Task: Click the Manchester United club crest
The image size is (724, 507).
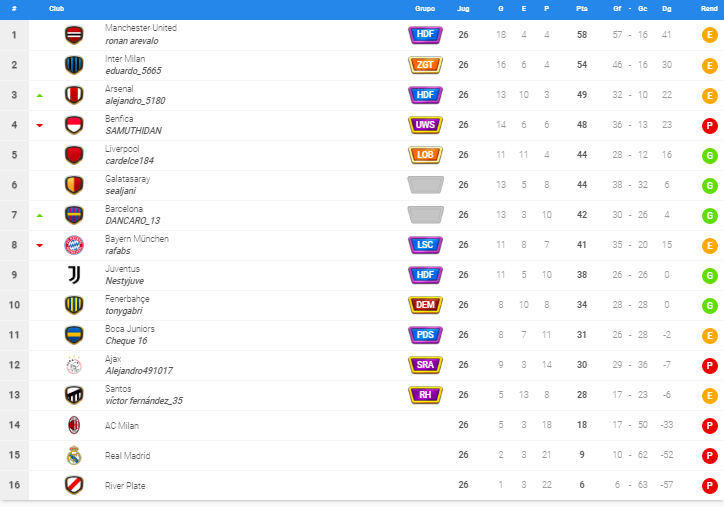Action: point(74,35)
